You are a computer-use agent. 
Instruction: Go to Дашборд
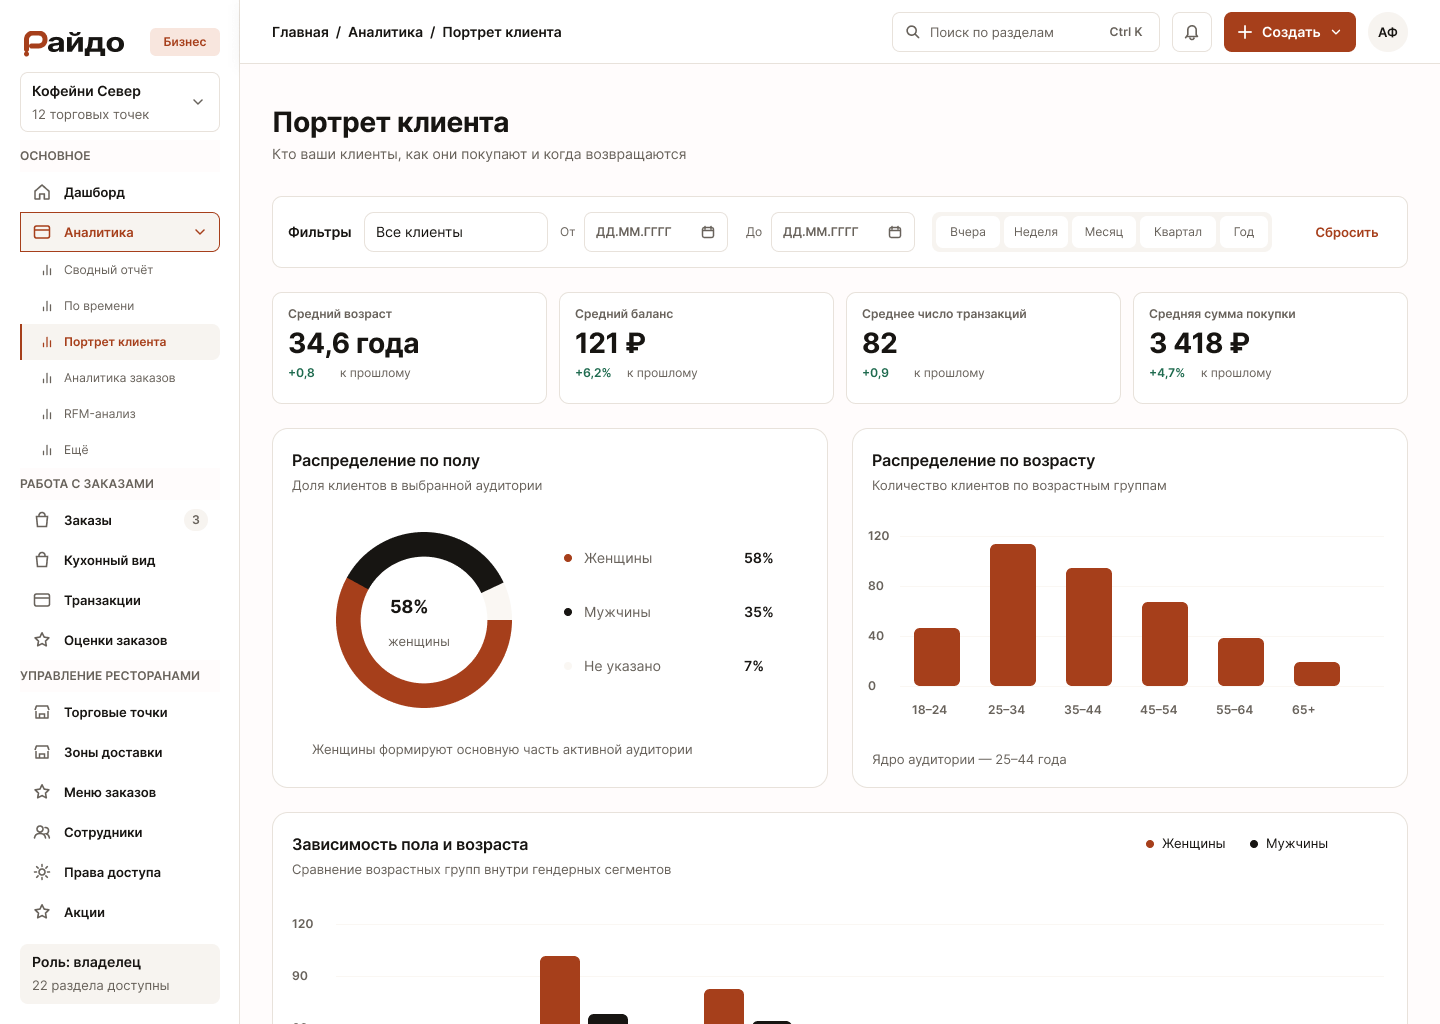[x=120, y=192]
